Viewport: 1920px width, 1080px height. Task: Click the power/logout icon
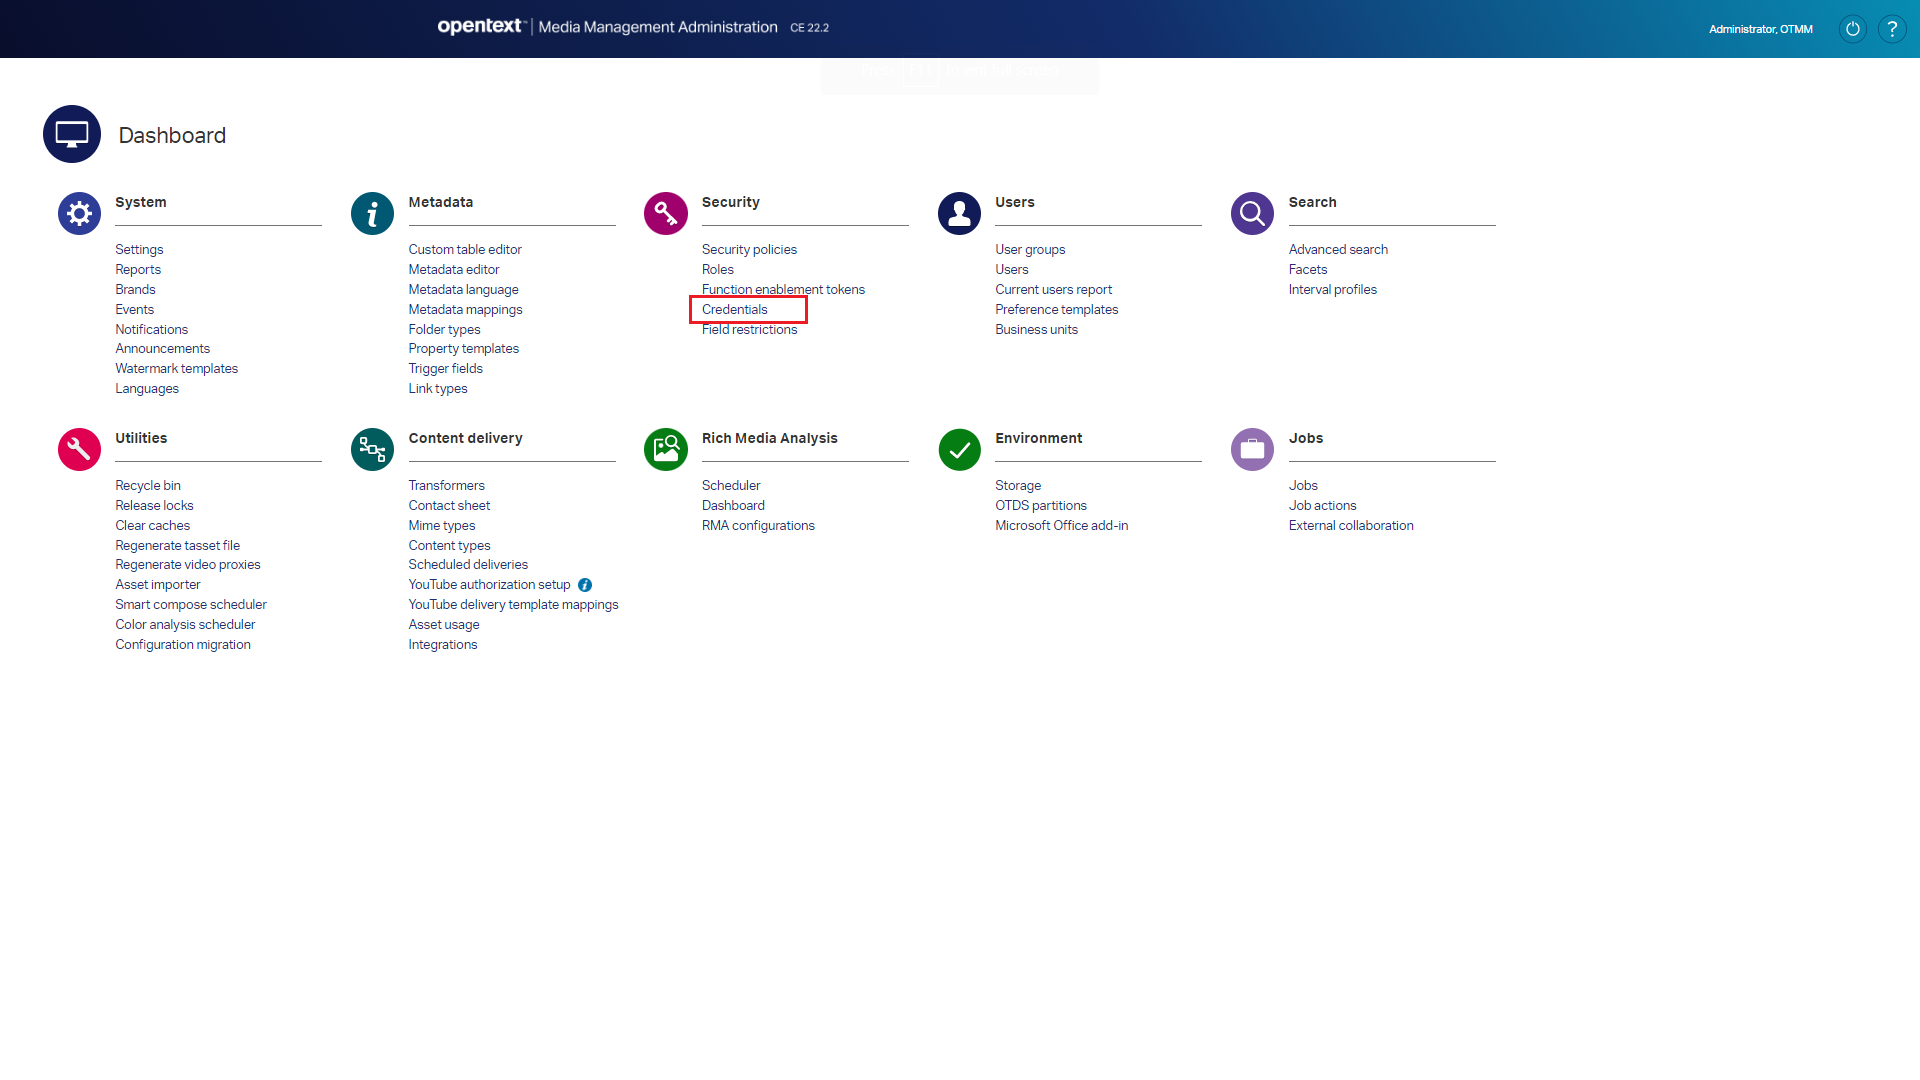(x=1851, y=28)
